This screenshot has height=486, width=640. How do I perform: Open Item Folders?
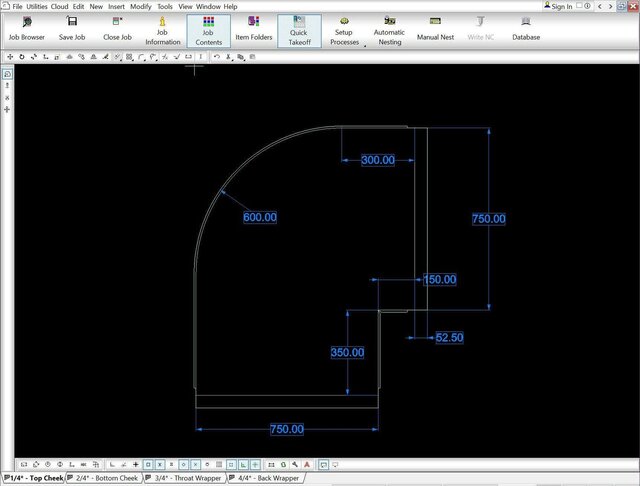tap(253, 28)
